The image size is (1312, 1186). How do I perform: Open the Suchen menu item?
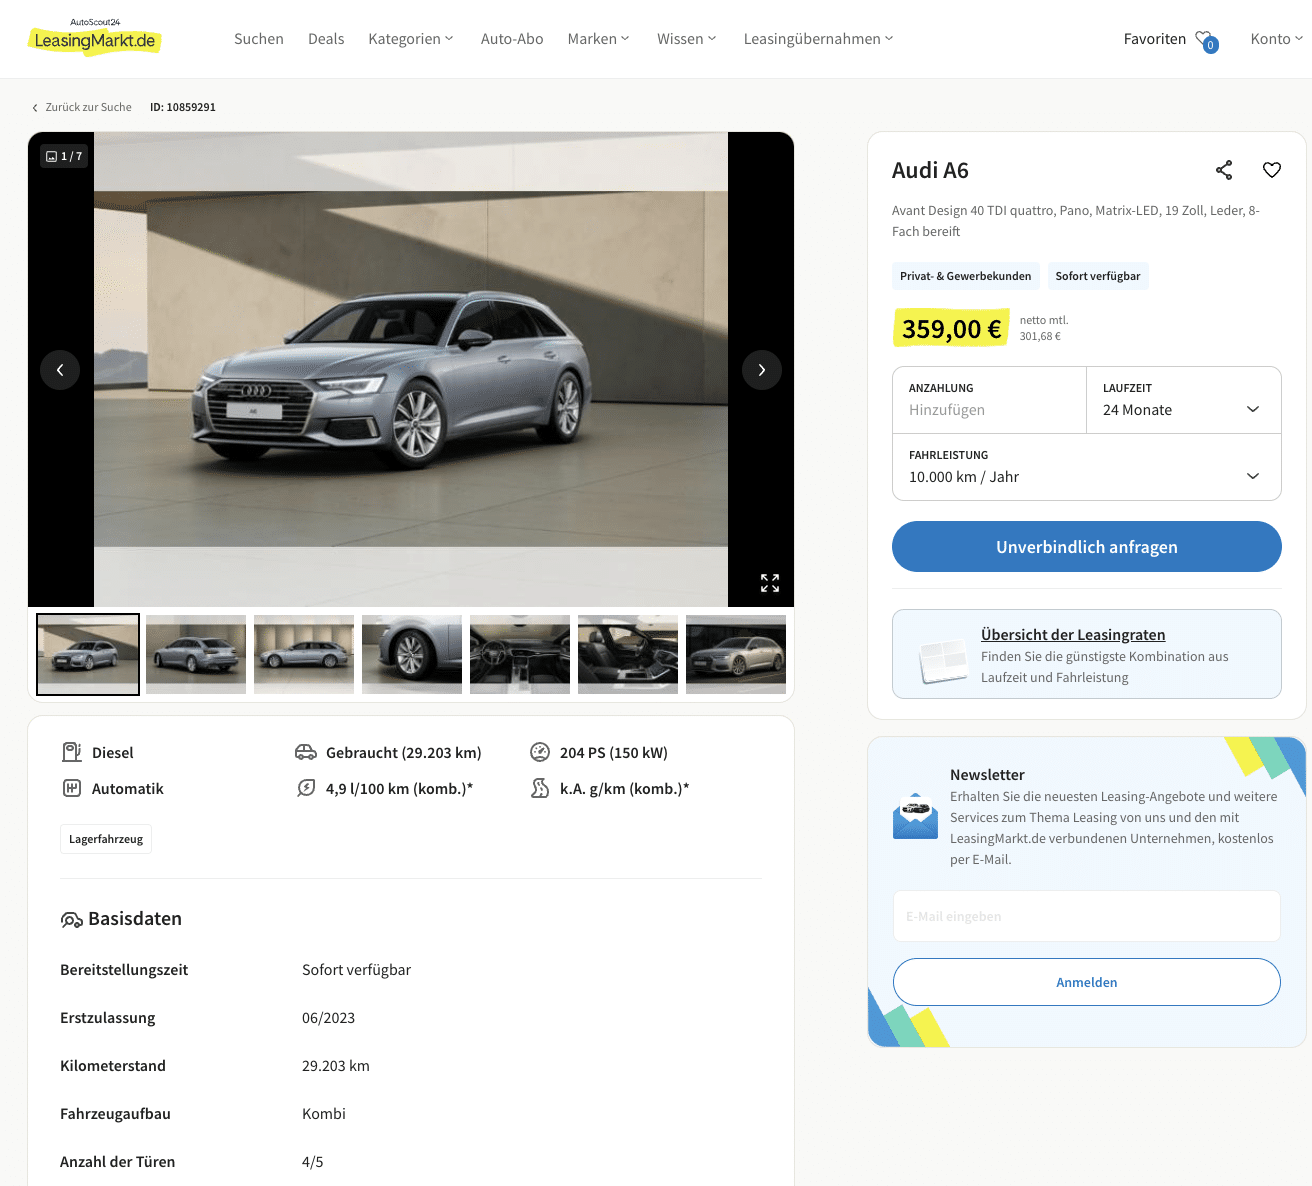pyautogui.click(x=259, y=39)
